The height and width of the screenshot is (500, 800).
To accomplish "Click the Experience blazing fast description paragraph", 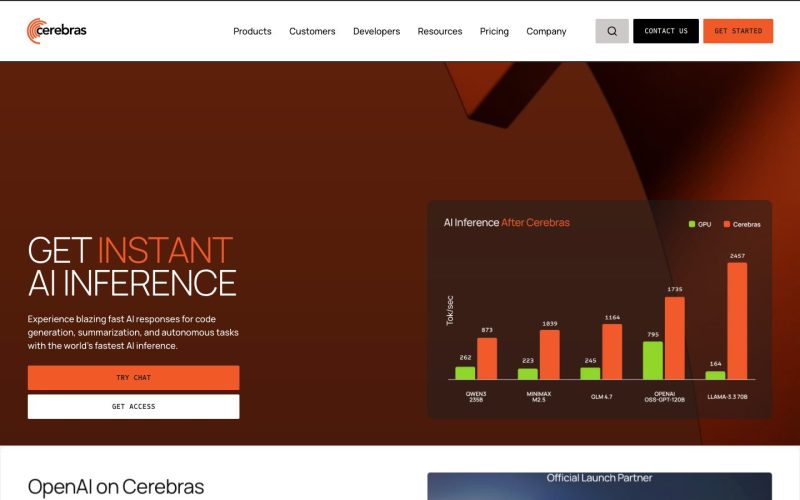I will point(133,332).
